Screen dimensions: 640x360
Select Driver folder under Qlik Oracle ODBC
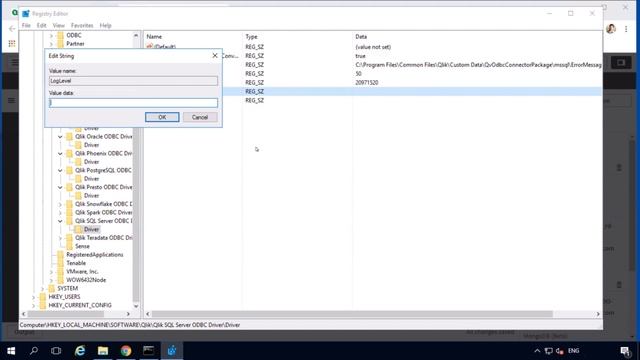(91, 145)
